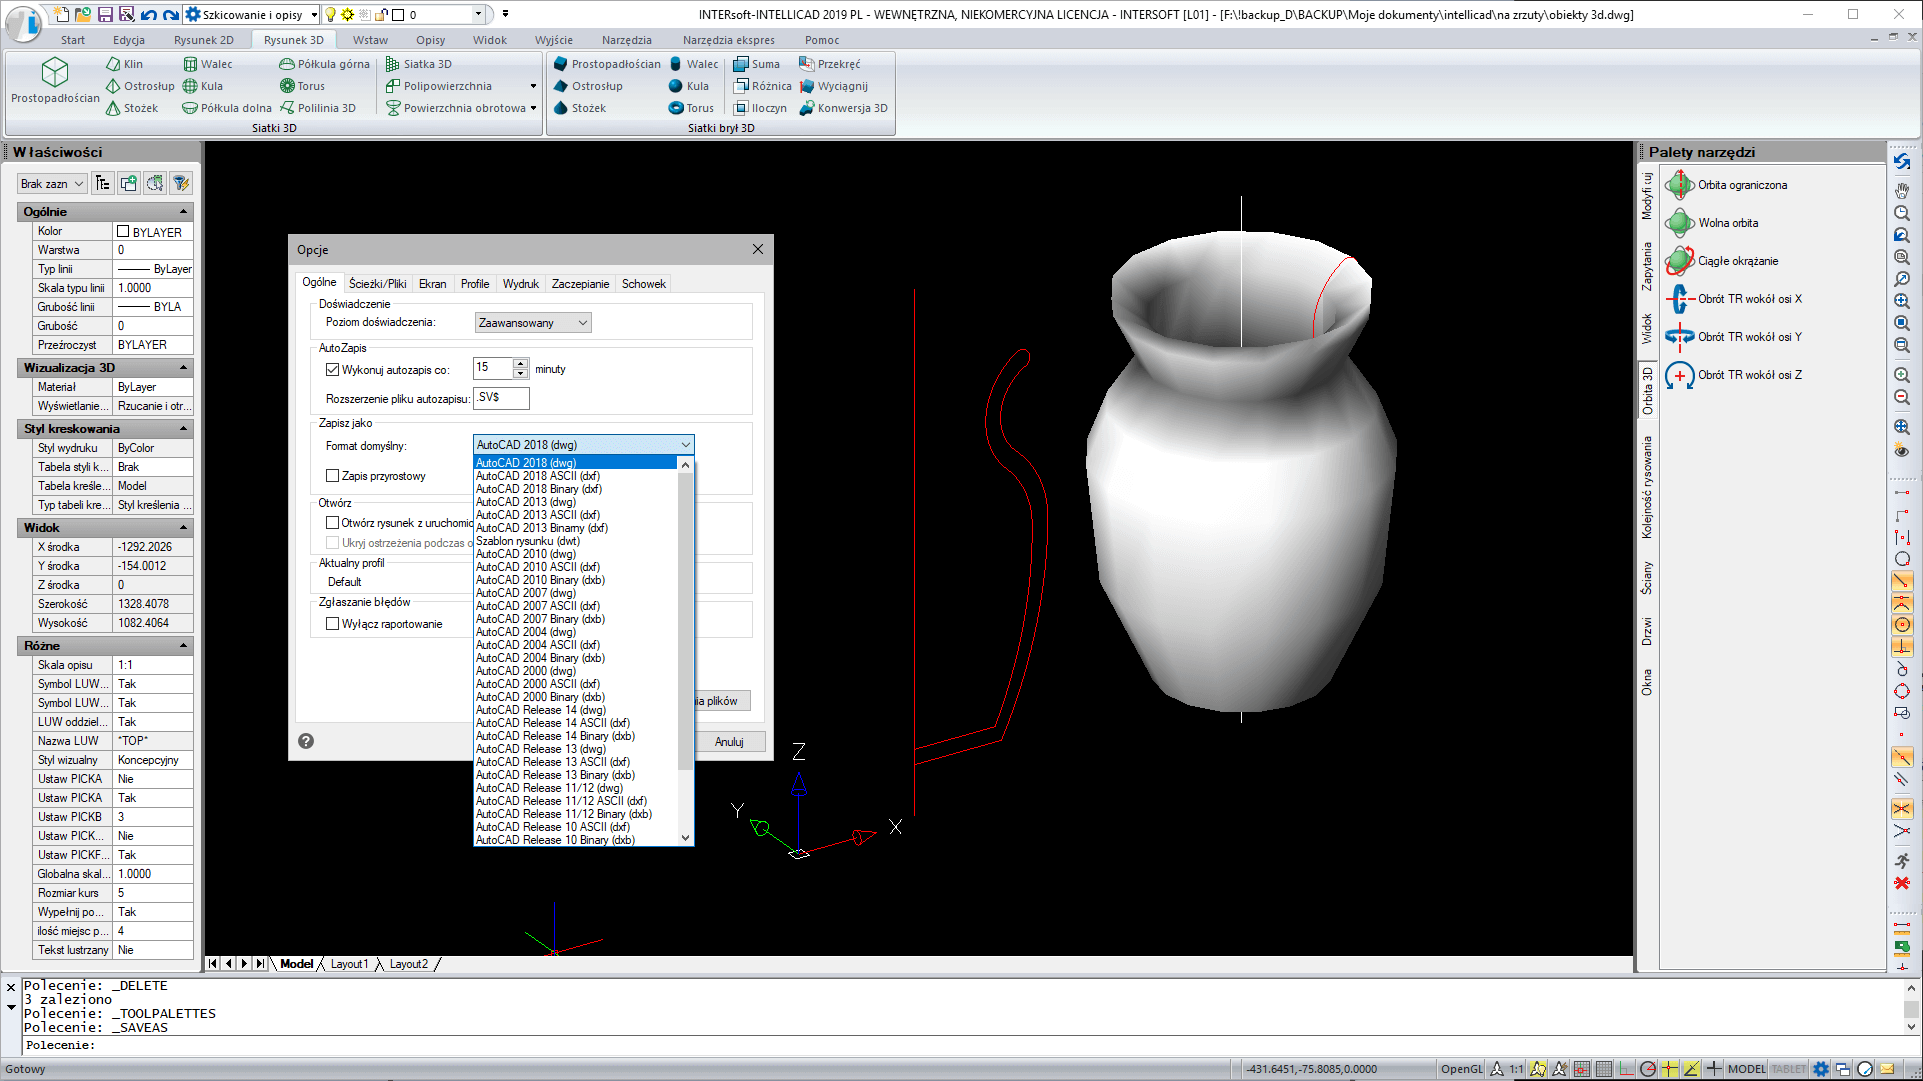
Task: Click layer color swatch in top toolbar
Action: [398, 14]
